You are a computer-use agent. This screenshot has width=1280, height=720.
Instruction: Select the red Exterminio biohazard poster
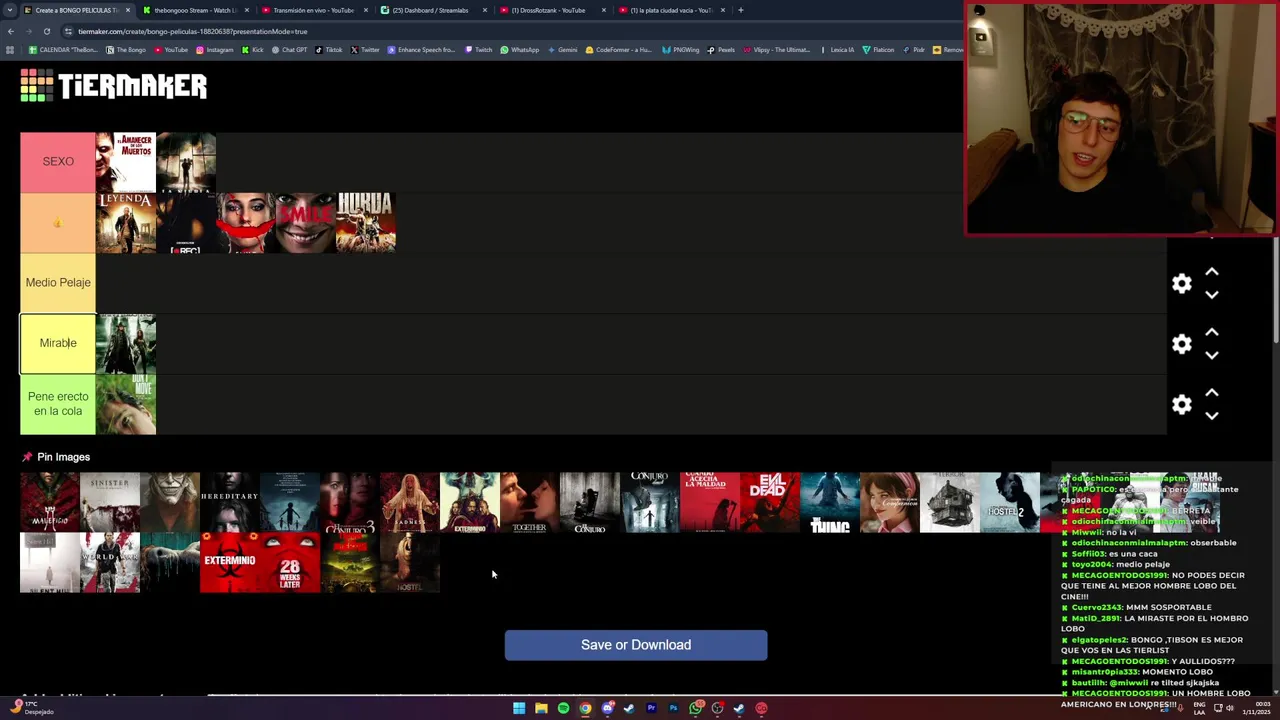pyautogui.click(x=230, y=562)
